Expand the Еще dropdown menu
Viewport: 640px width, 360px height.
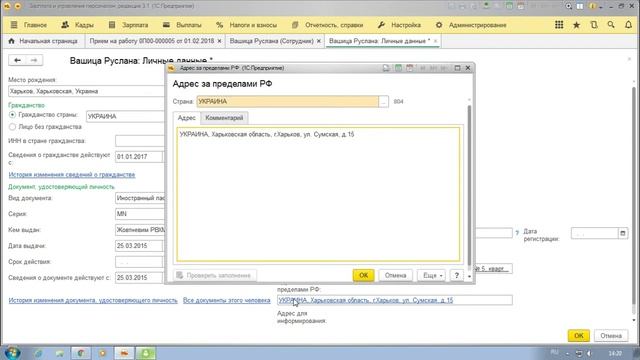[x=432, y=276]
